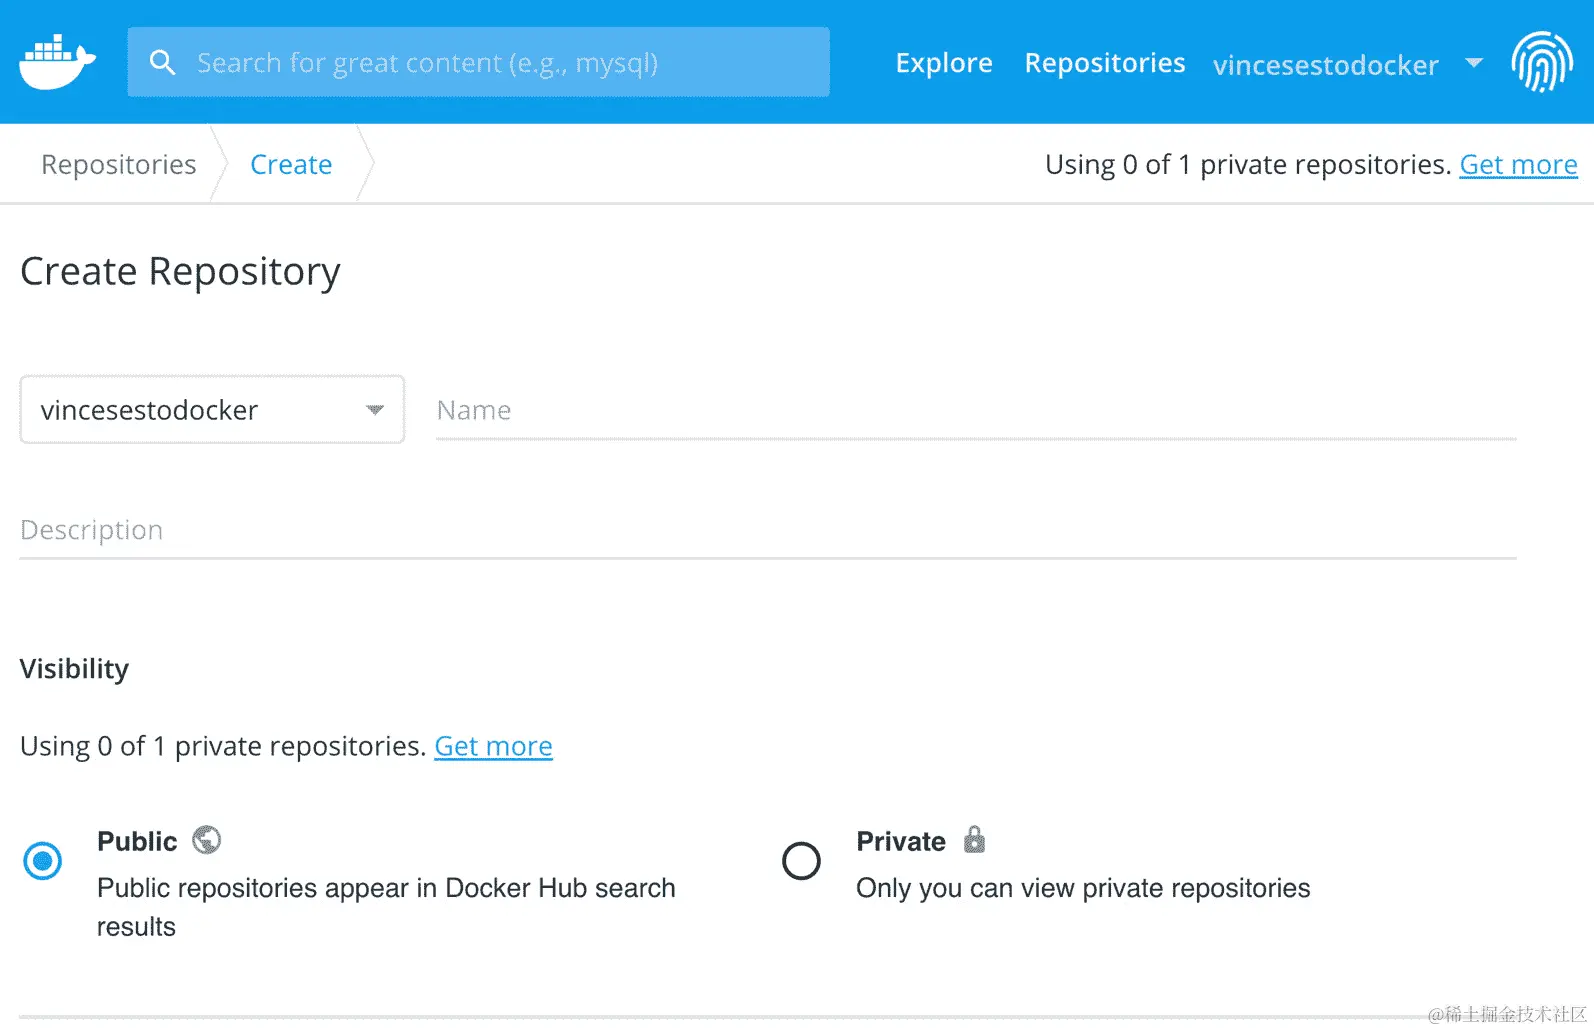This screenshot has height=1031, width=1594.
Task: Click the repository Name input field
Action: pyautogui.click(x=976, y=410)
